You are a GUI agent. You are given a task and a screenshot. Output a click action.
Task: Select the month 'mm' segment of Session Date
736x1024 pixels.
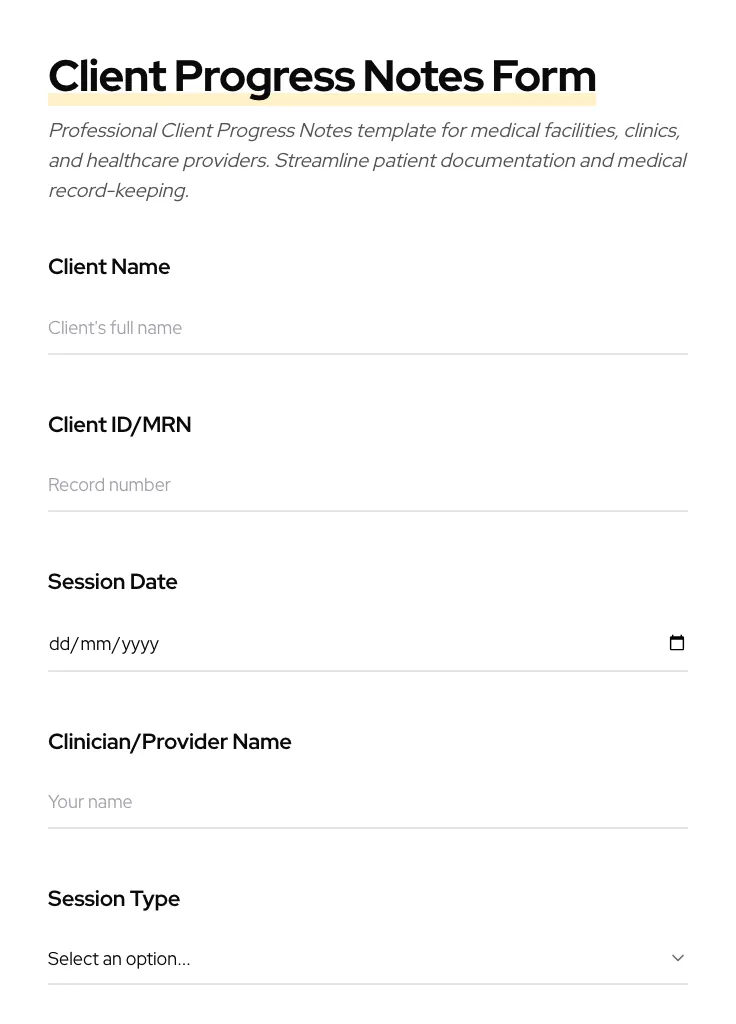[x=96, y=644]
